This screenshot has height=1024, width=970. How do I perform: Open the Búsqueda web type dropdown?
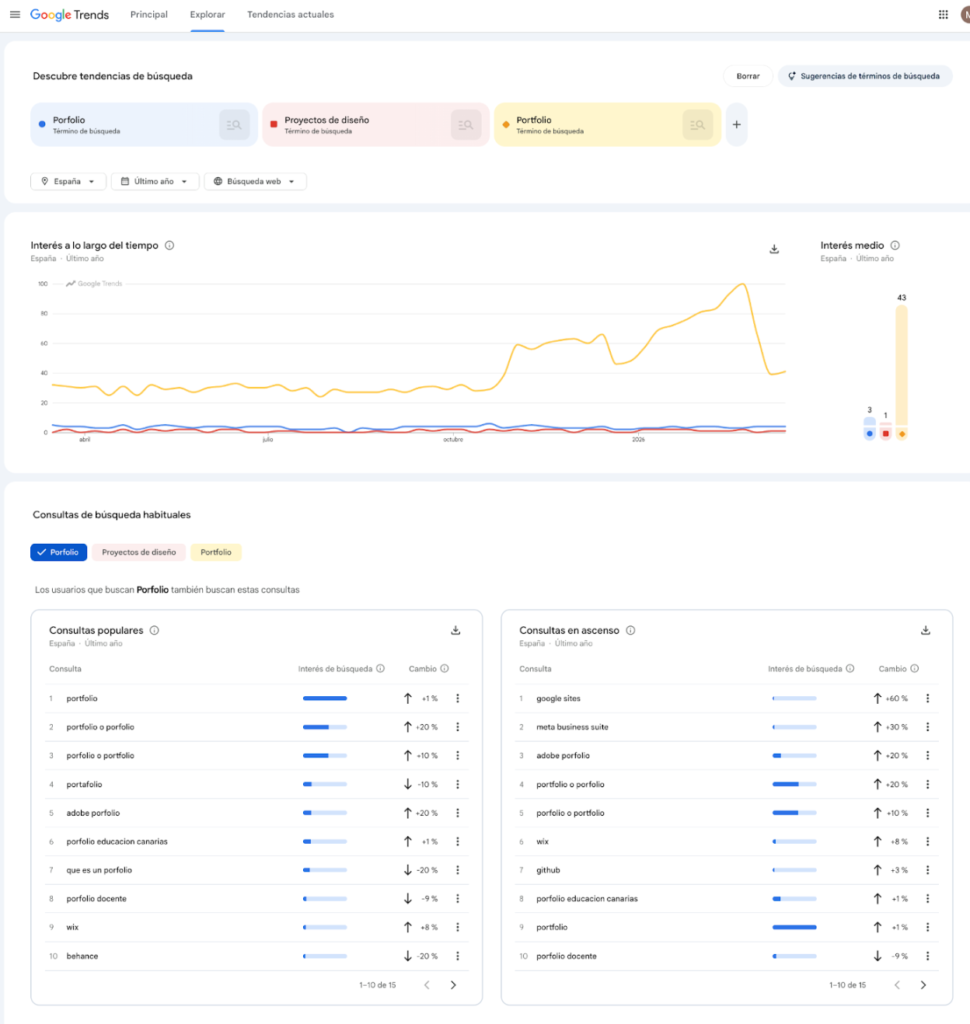click(255, 182)
